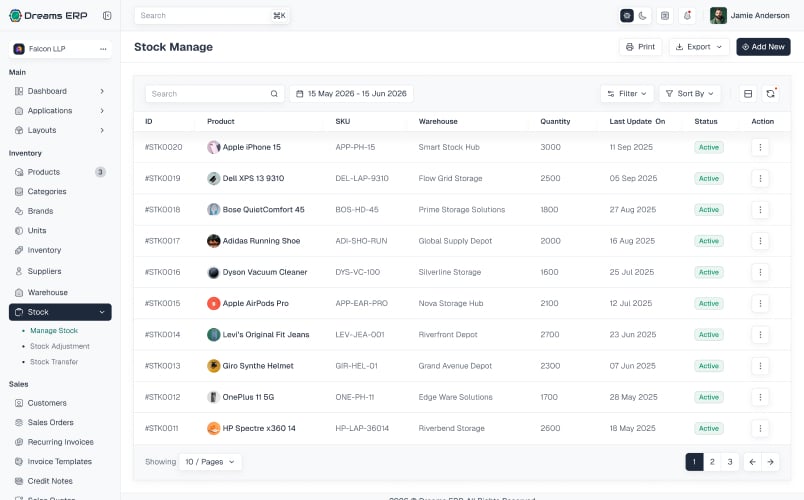804x500 pixels.
Task: Click the table search input field
Action: (x=214, y=94)
